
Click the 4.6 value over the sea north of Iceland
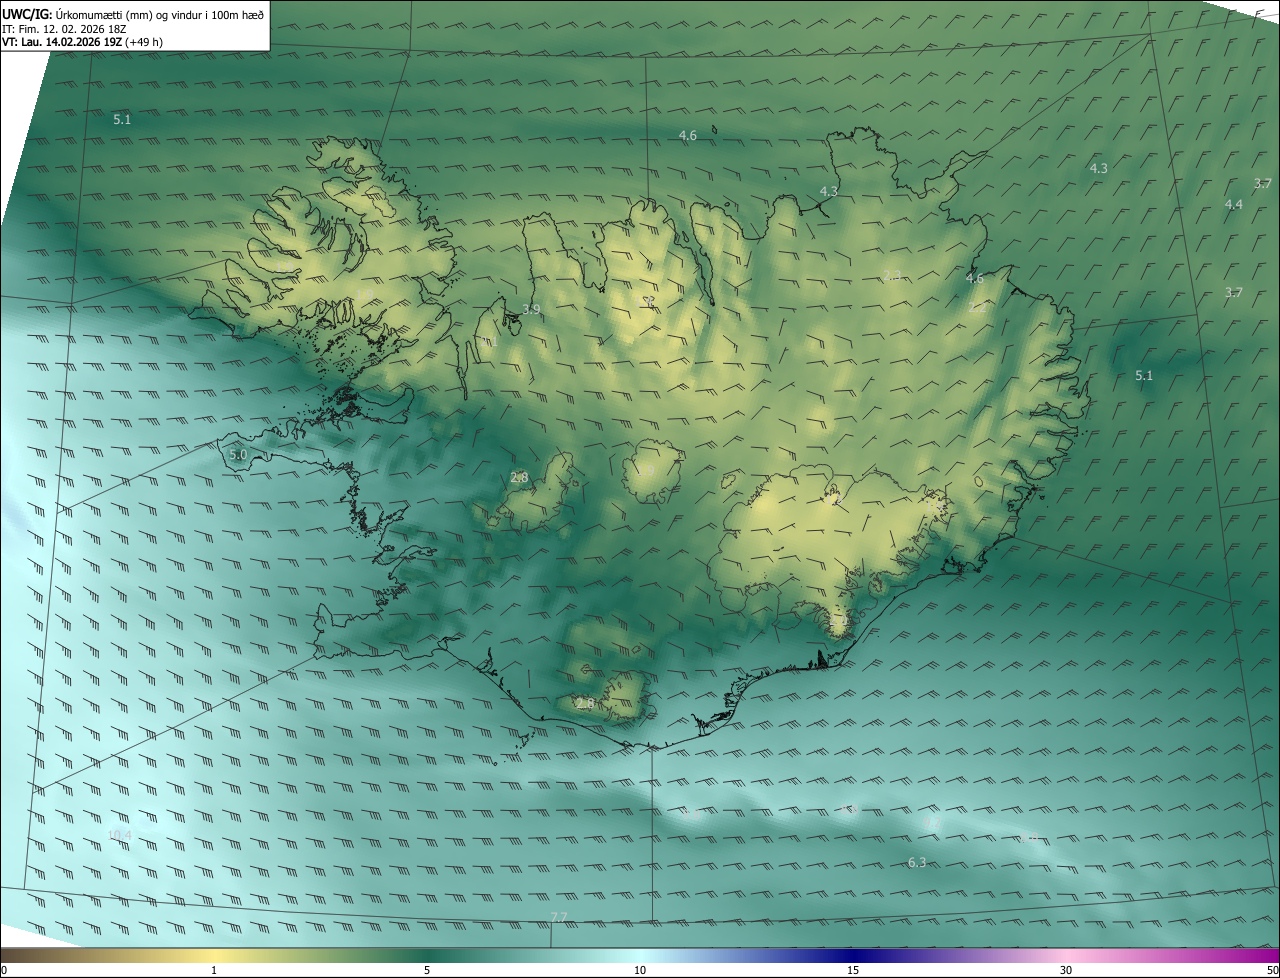(687, 135)
